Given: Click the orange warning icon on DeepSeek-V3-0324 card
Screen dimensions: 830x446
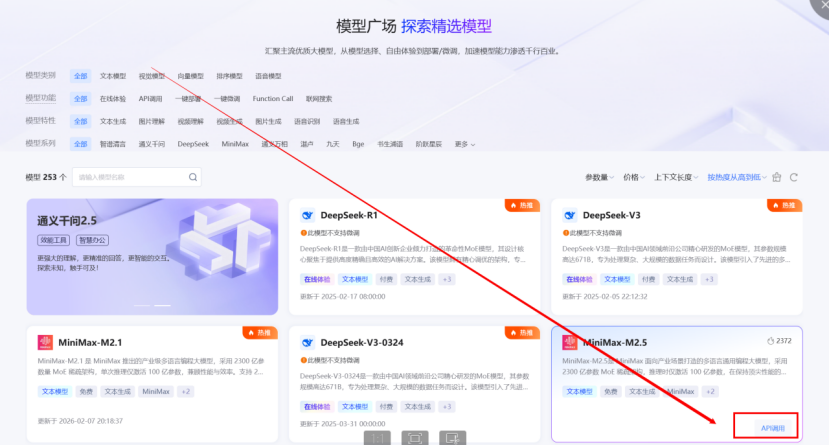Looking at the screenshot, I should (303, 360).
